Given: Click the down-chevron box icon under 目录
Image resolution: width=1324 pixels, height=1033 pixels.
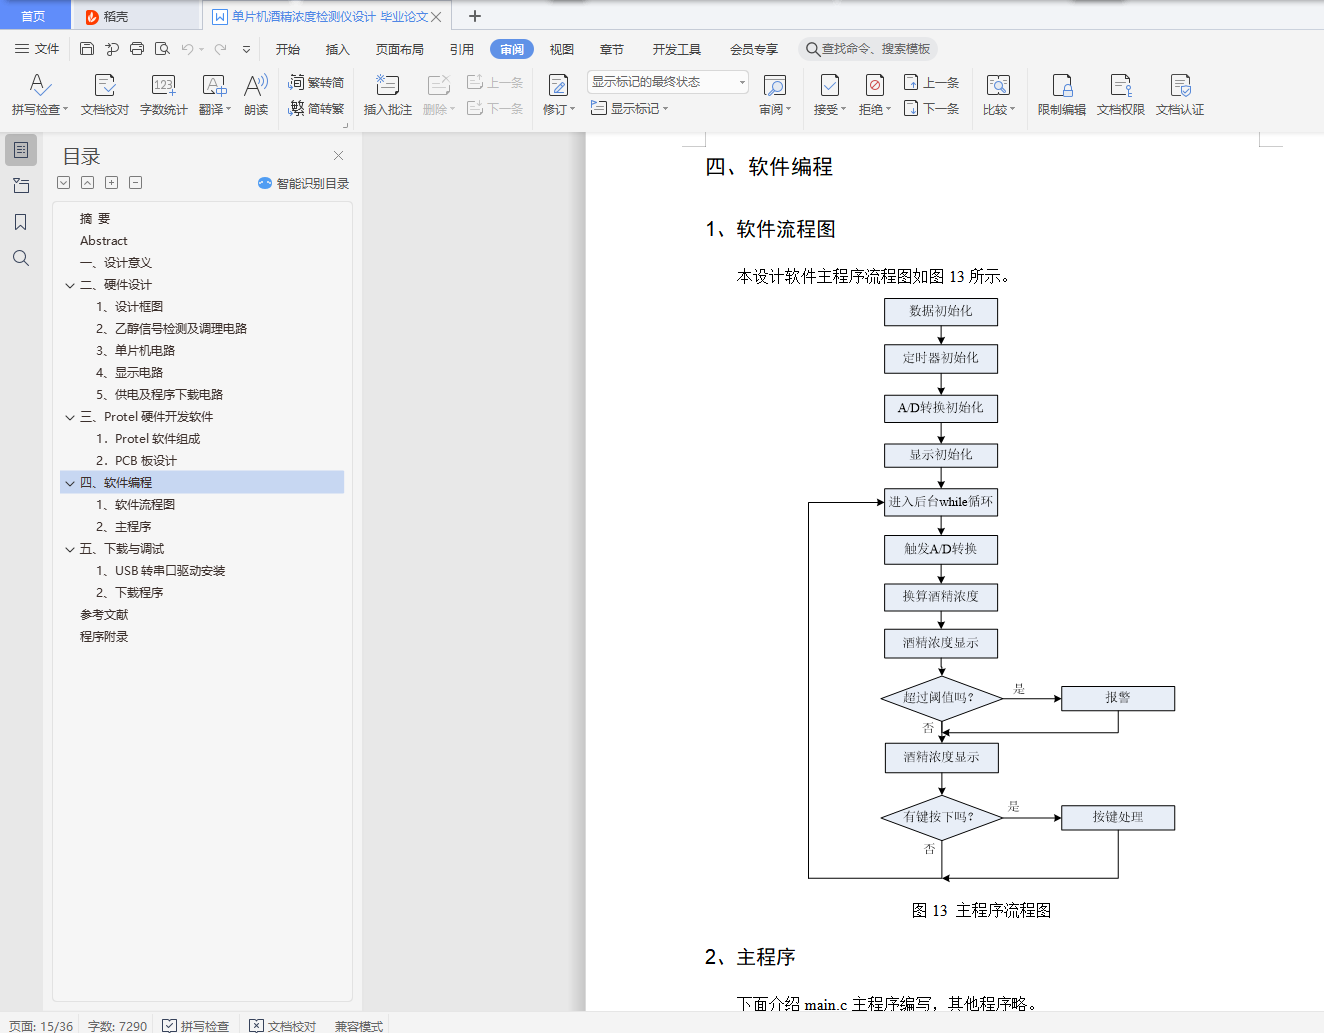Looking at the screenshot, I should (x=64, y=183).
